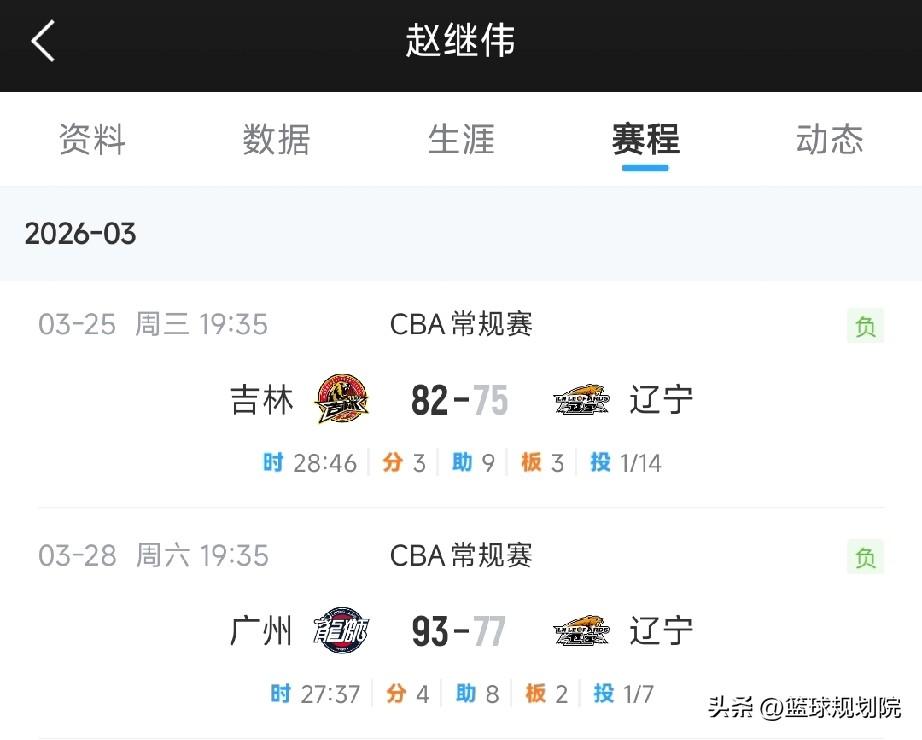The height and width of the screenshot is (740, 922).
Task: Switch to the 资料 tab
Action: [92, 140]
